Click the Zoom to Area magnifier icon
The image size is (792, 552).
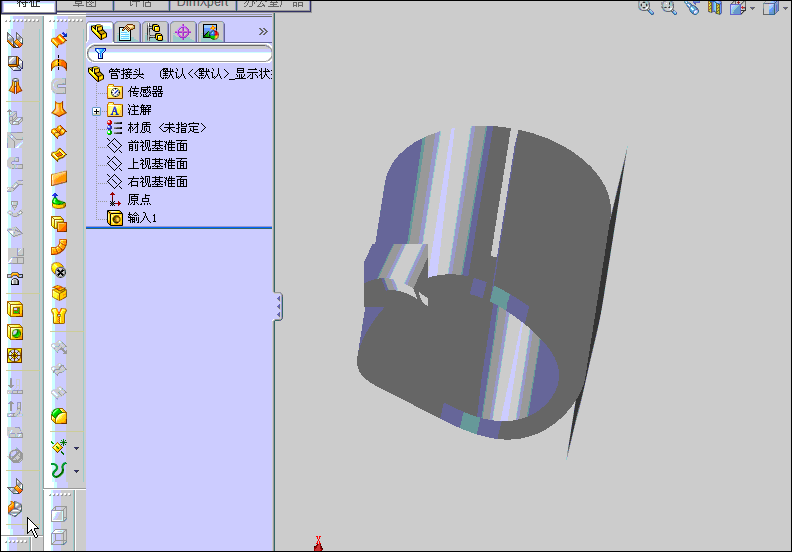669,7
